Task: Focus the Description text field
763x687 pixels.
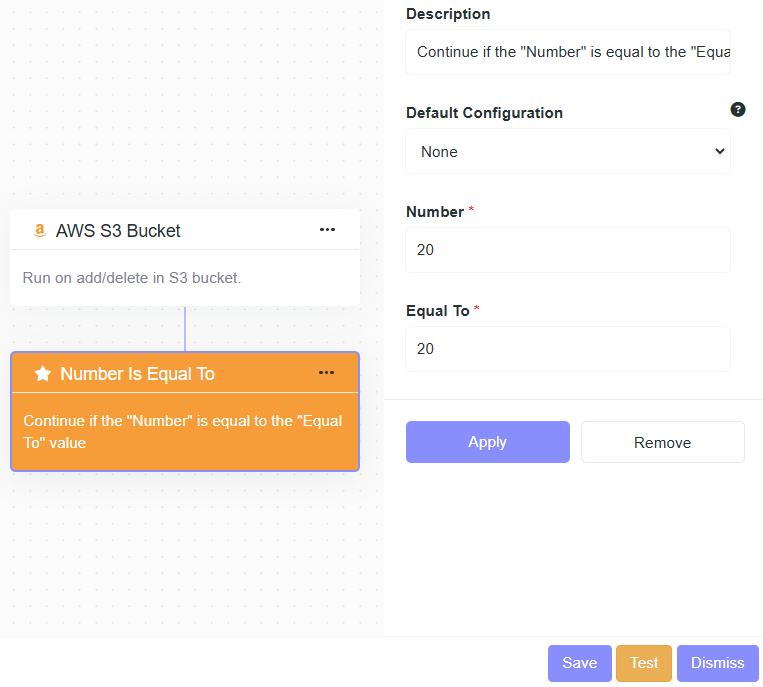Action: [567, 52]
